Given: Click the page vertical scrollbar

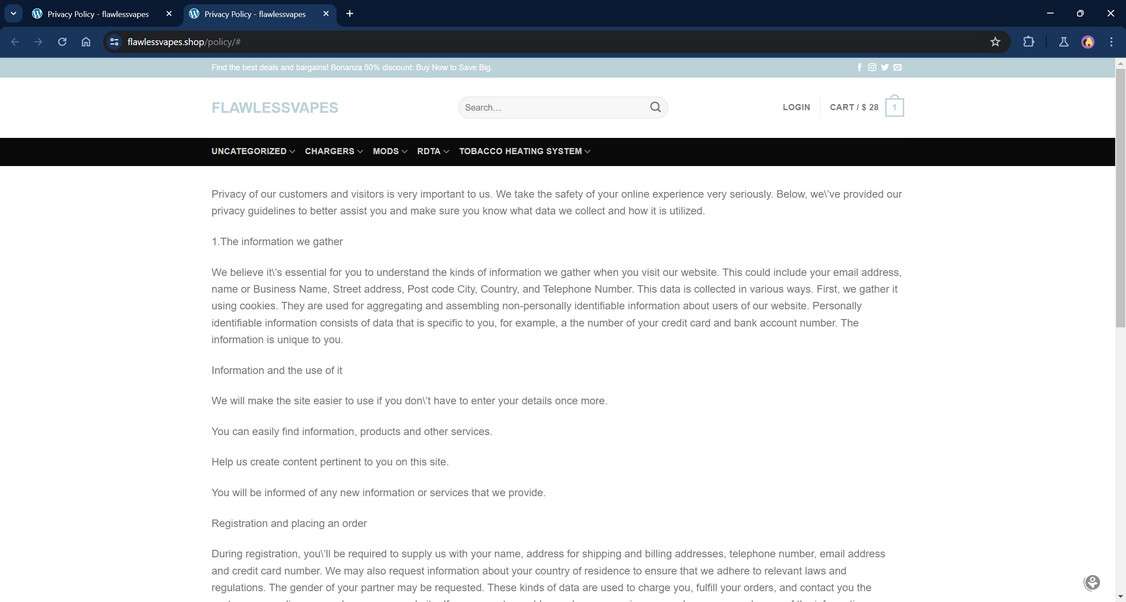Looking at the screenshot, I should point(1120,198).
